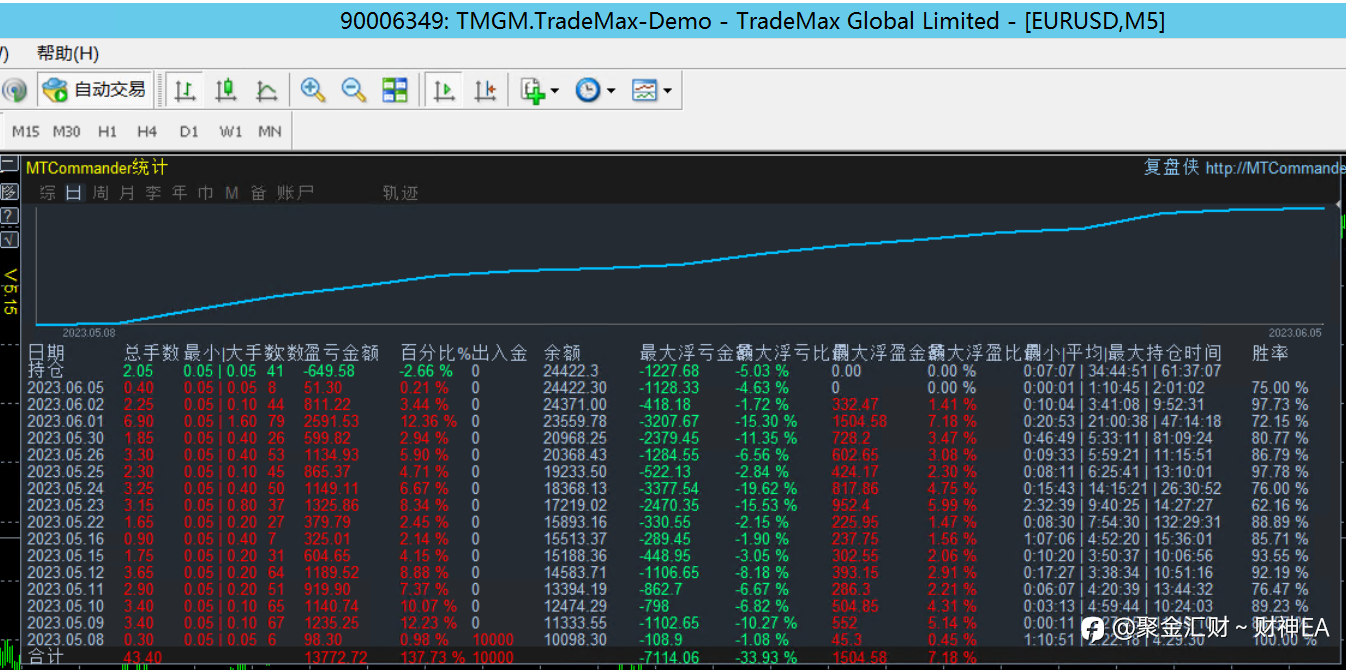Viewport: 1346px width, 670px height.
Task: Switch to the 日 daily tab
Action: click(74, 193)
